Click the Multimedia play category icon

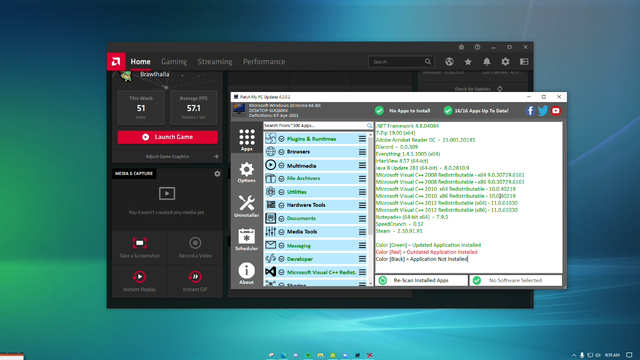[x=270, y=165]
